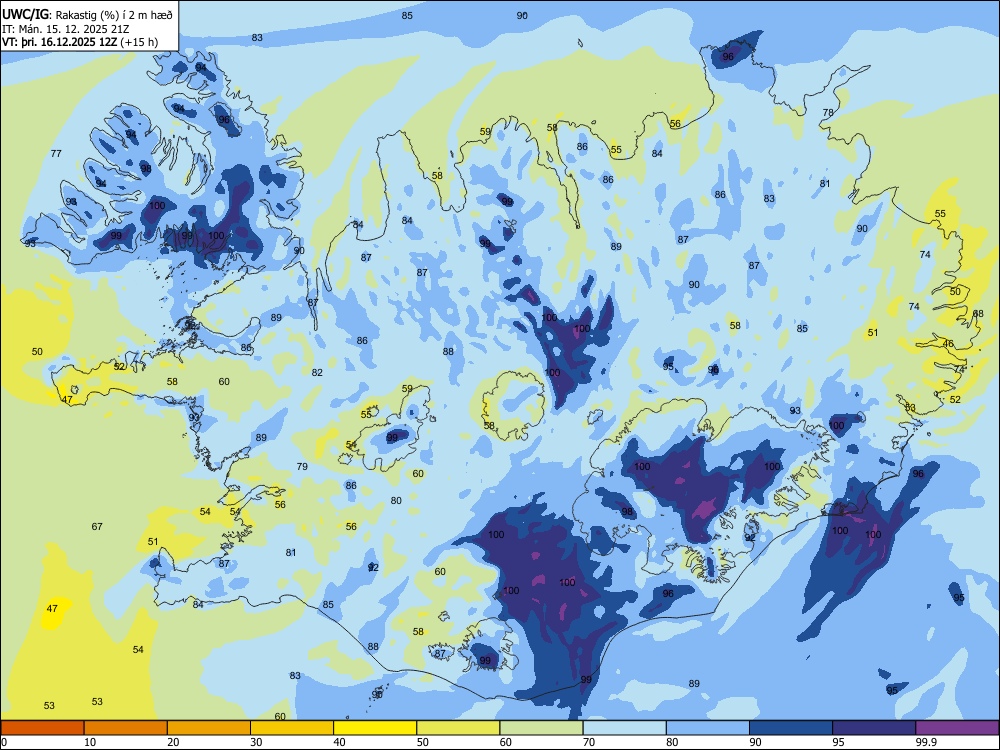Click the map value '67'
1000x750 pixels.
click(x=97, y=526)
